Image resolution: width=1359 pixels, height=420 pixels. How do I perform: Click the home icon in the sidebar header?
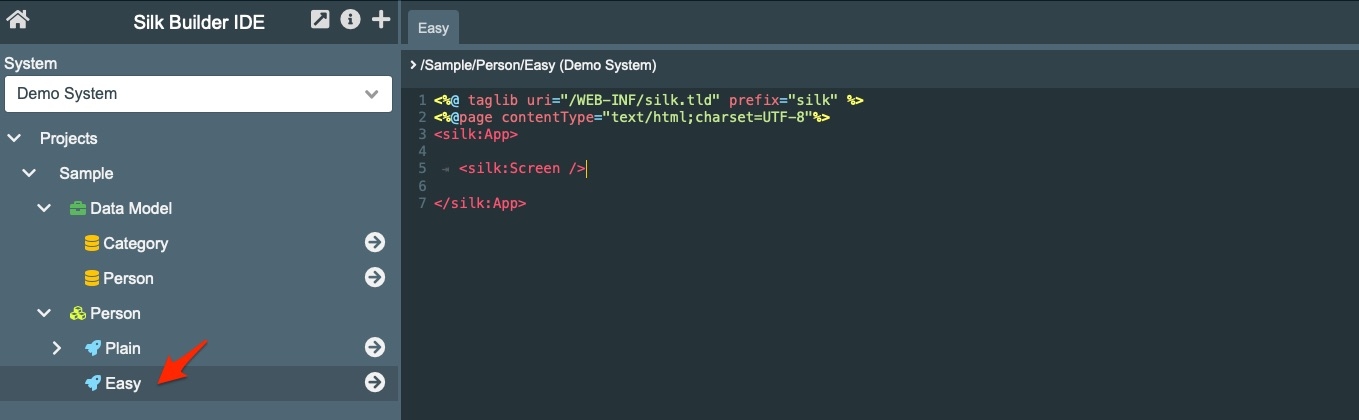click(17, 20)
